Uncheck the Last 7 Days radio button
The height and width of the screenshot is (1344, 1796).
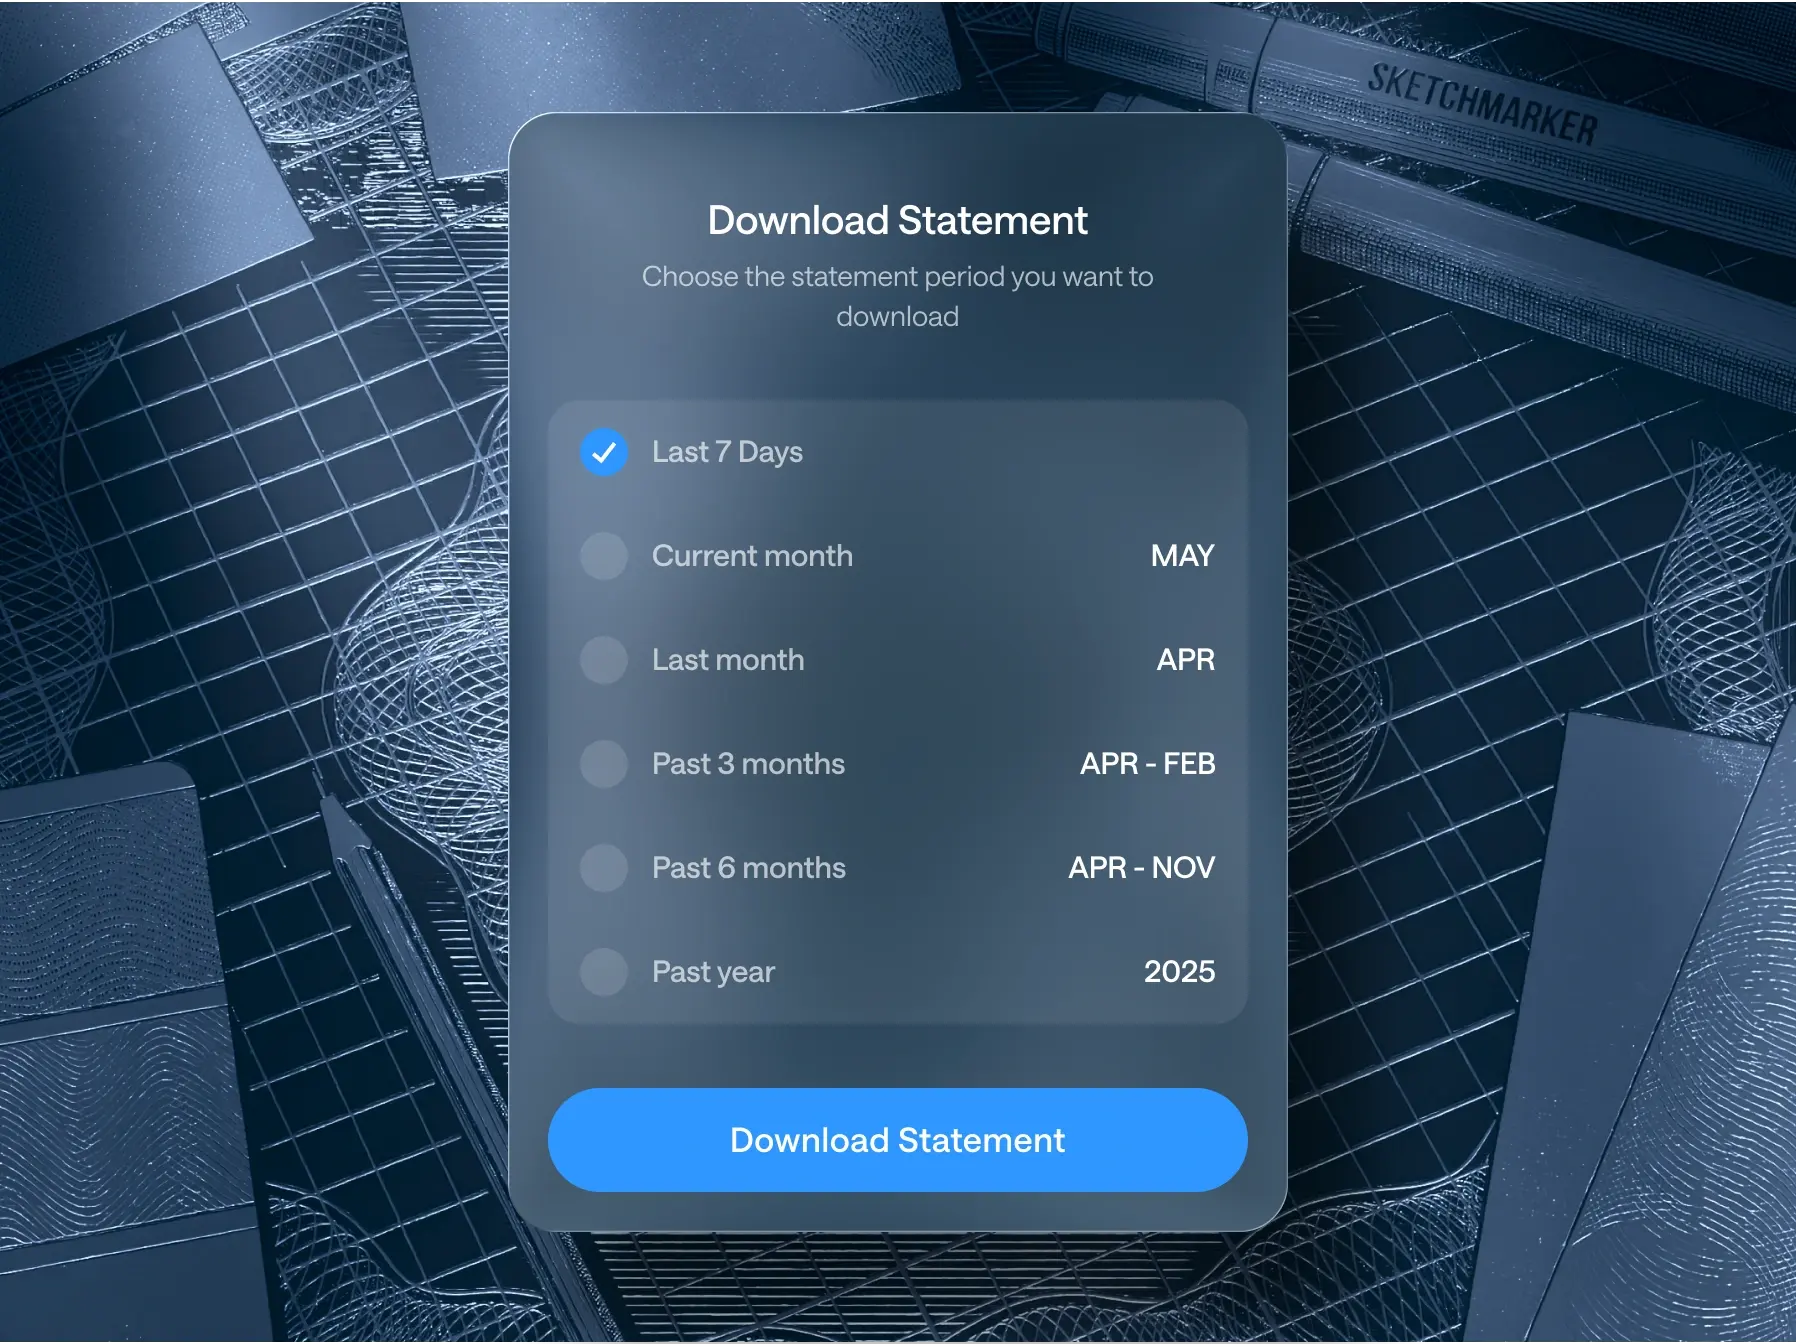point(604,452)
